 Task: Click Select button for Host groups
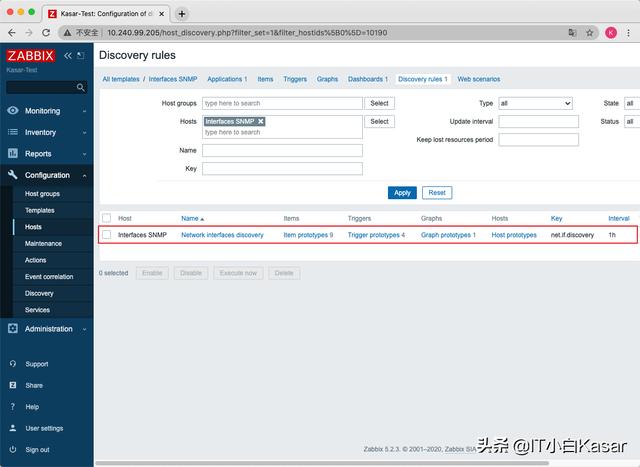pos(379,103)
